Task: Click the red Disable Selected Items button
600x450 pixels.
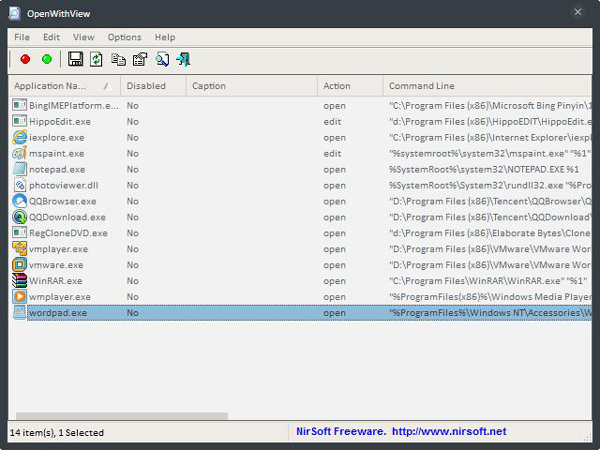Action: coord(25,59)
